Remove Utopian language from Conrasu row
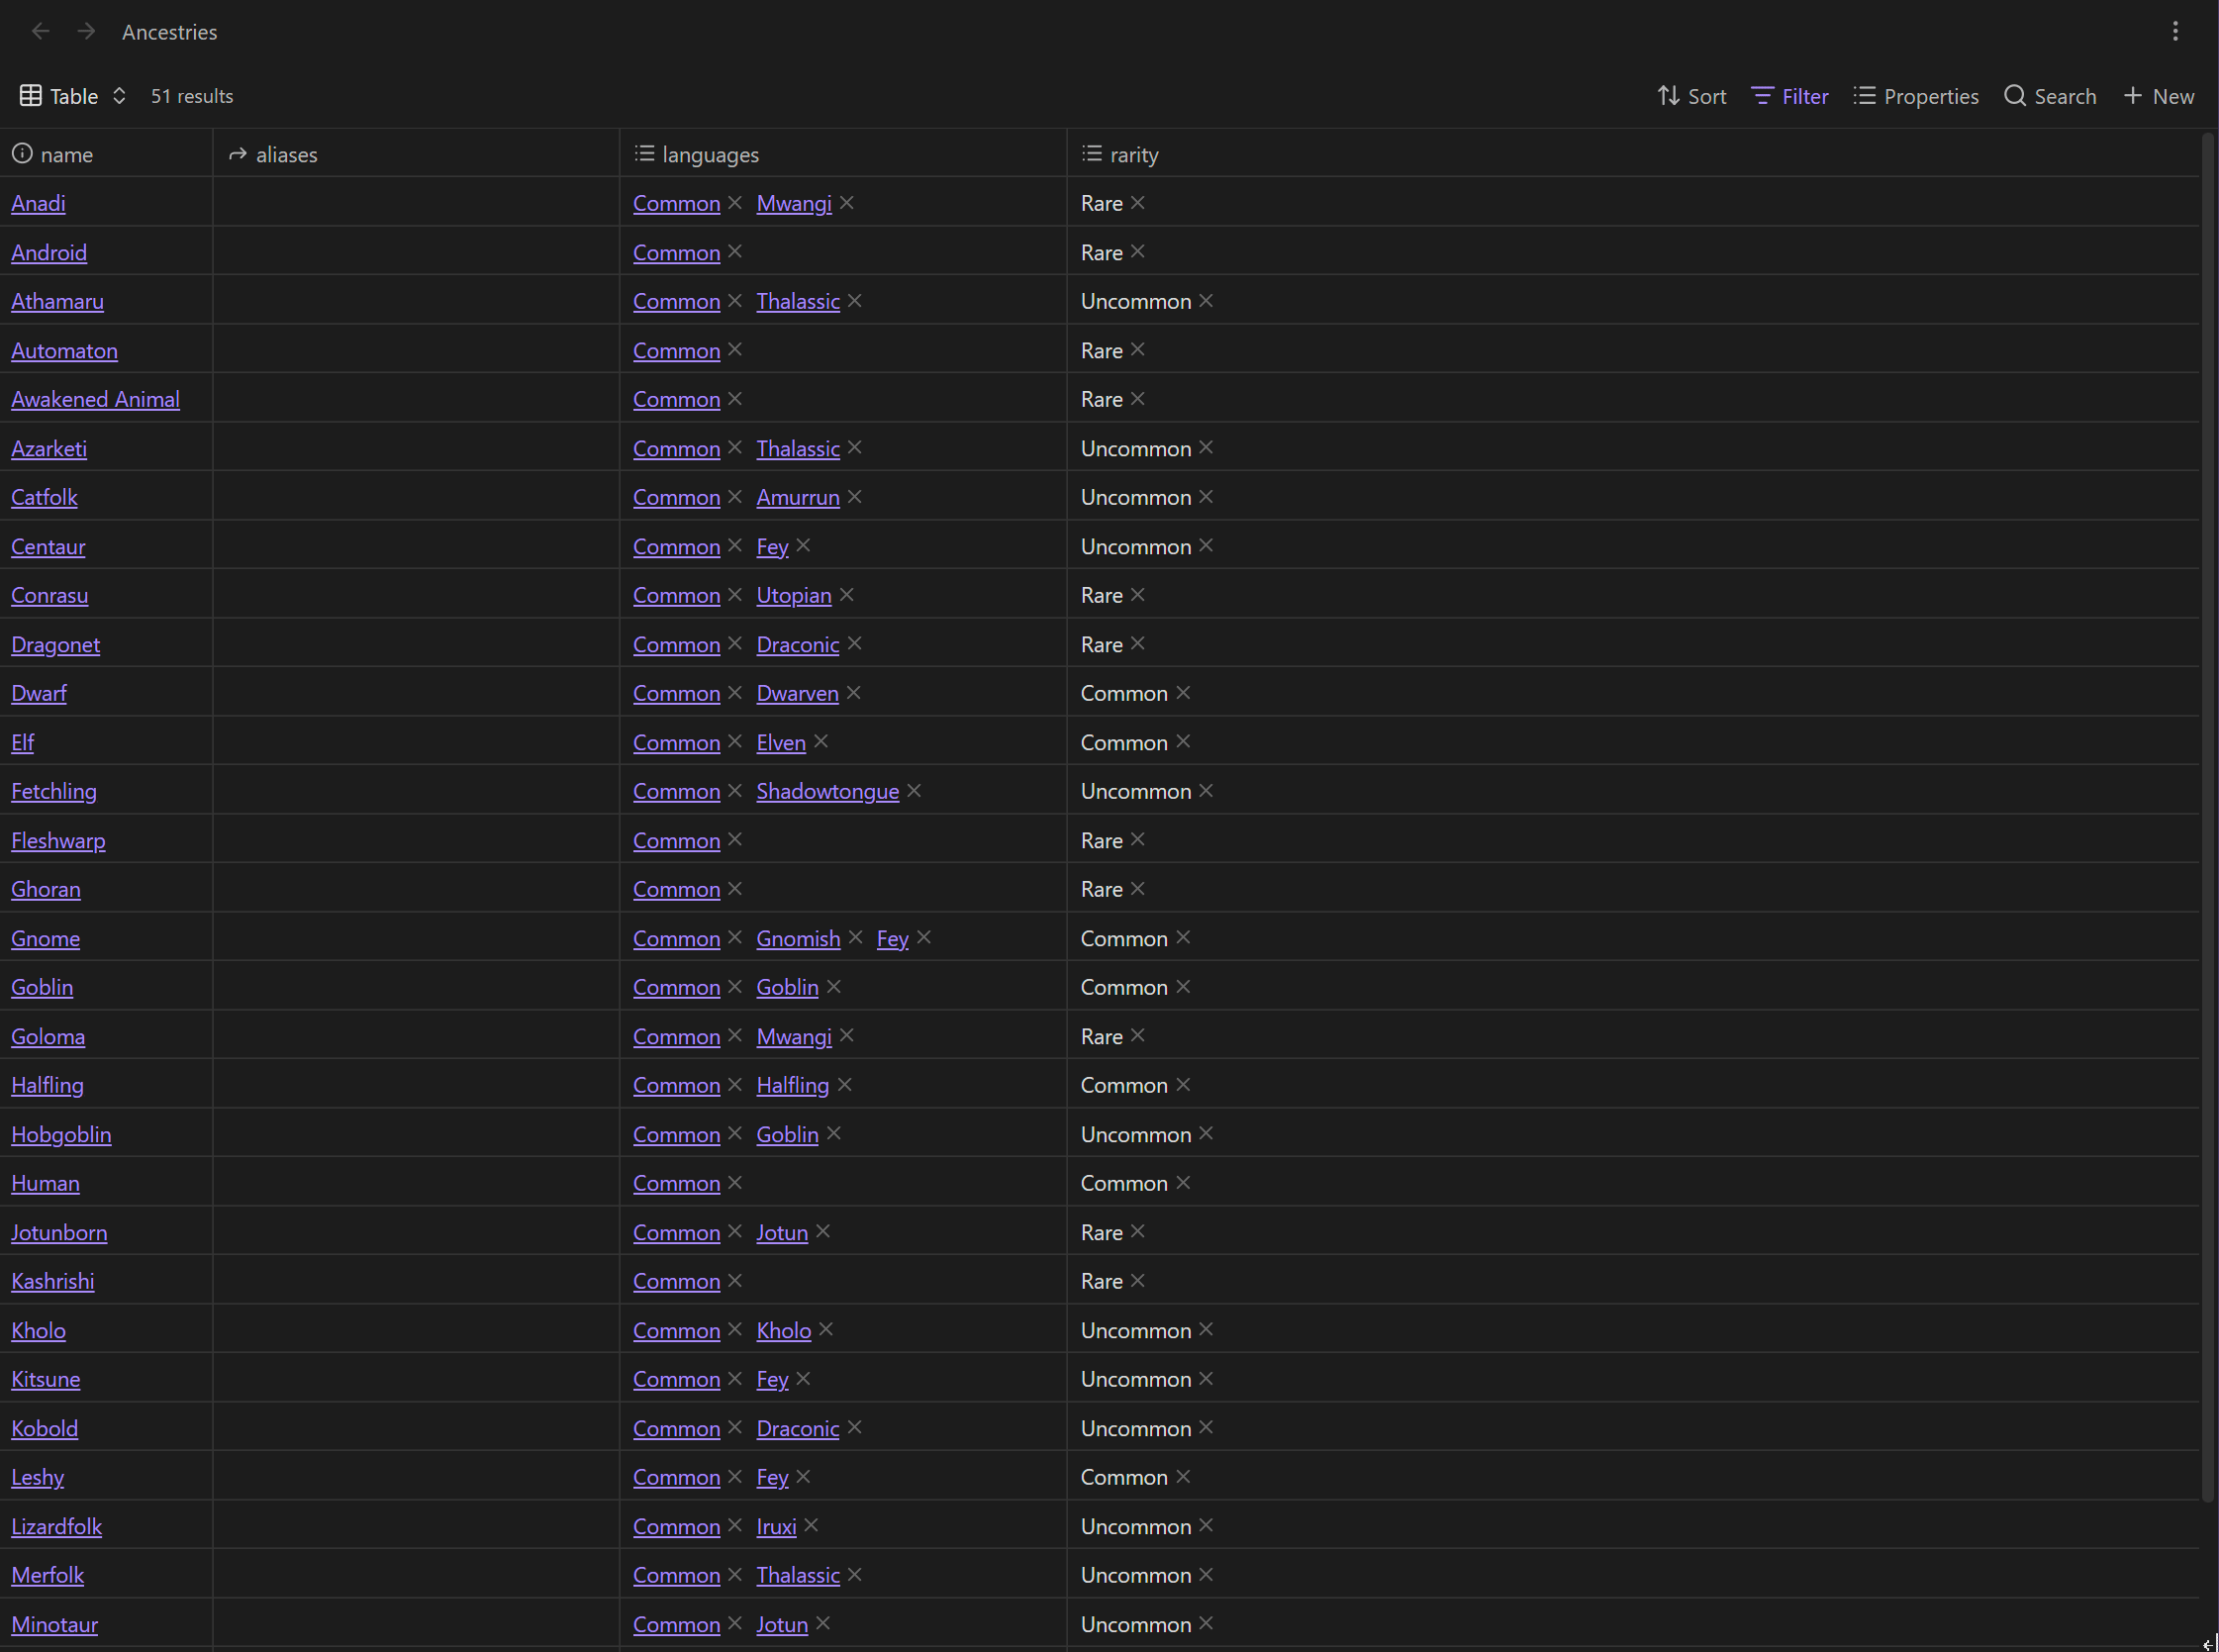Viewport: 2219px width, 1652px height. [x=847, y=595]
